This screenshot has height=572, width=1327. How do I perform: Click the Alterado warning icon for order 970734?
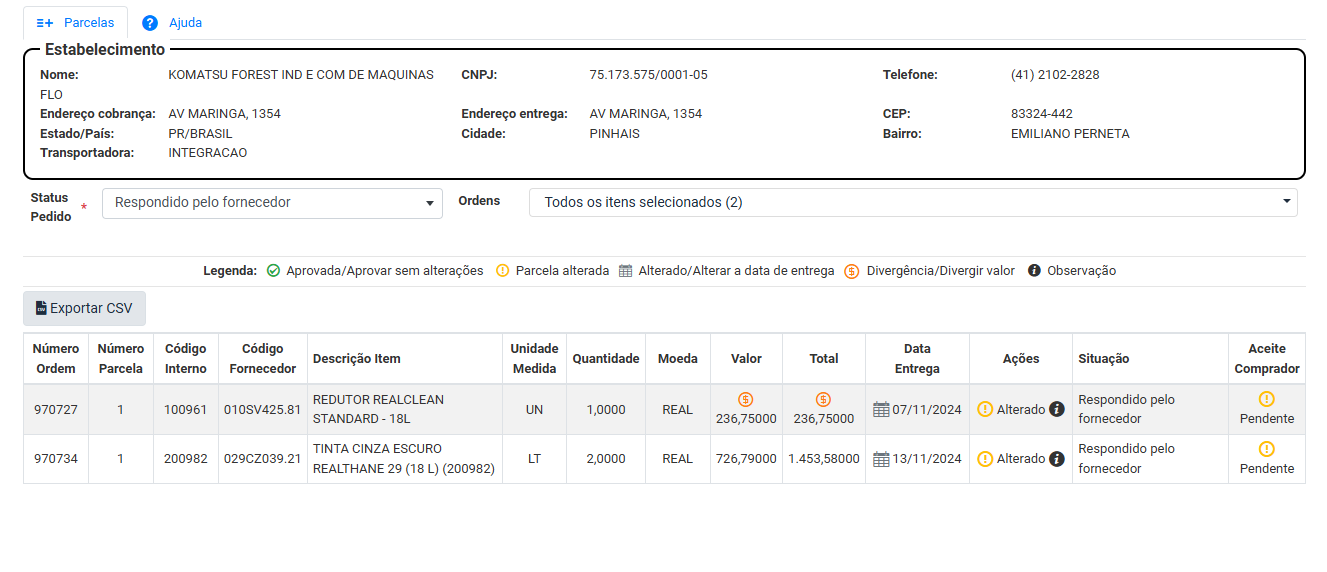click(985, 459)
